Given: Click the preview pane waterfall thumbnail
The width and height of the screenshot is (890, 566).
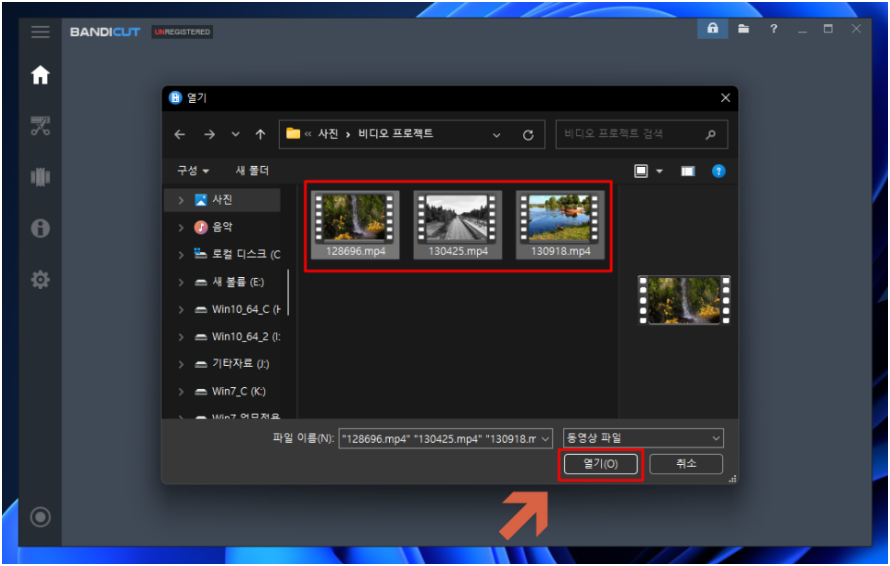Looking at the screenshot, I should (x=683, y=300).
